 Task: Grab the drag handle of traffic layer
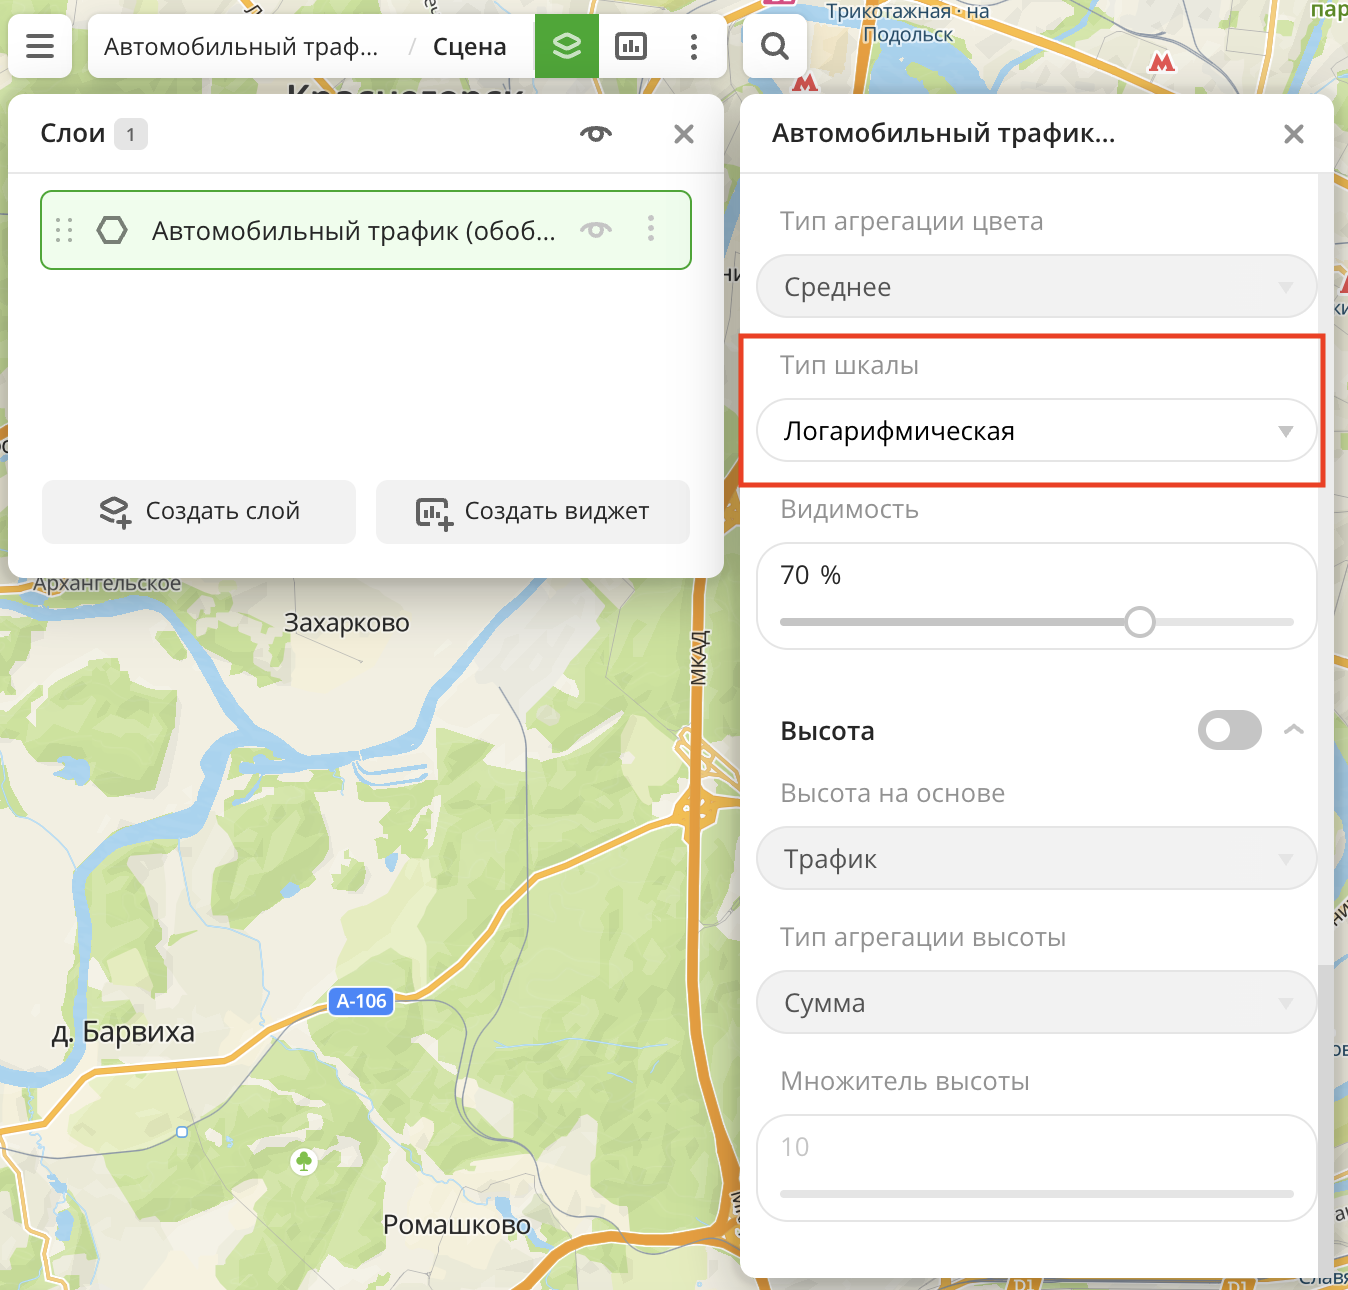[64, 230]
